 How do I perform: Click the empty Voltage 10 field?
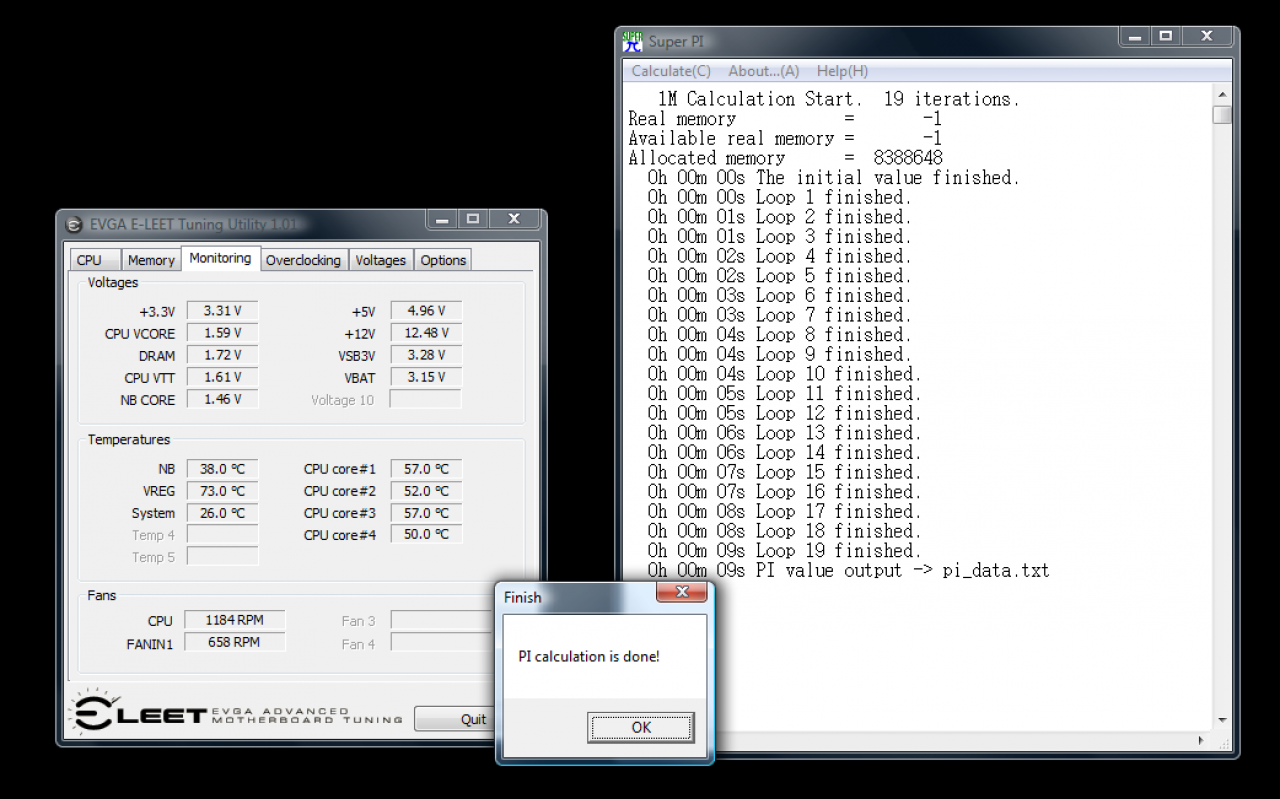pyautogui.click(x=426, y=399)
